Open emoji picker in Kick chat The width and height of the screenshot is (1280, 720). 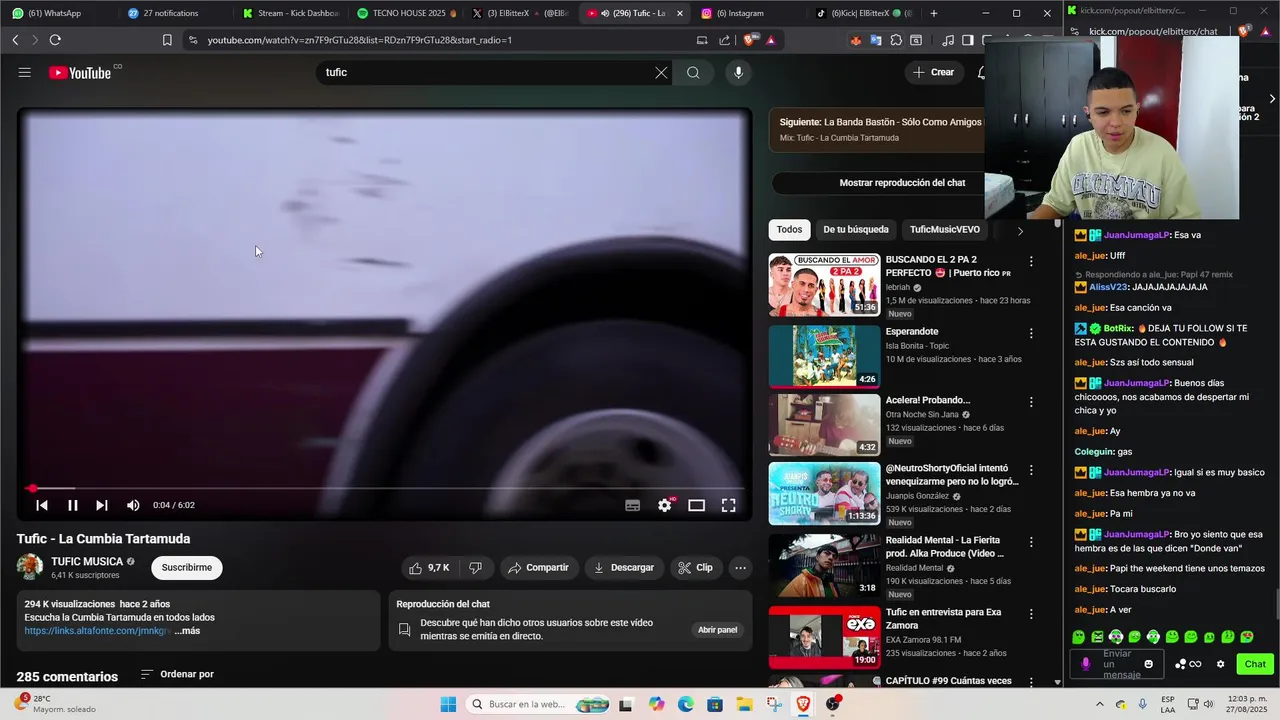tap(1148, 664)
